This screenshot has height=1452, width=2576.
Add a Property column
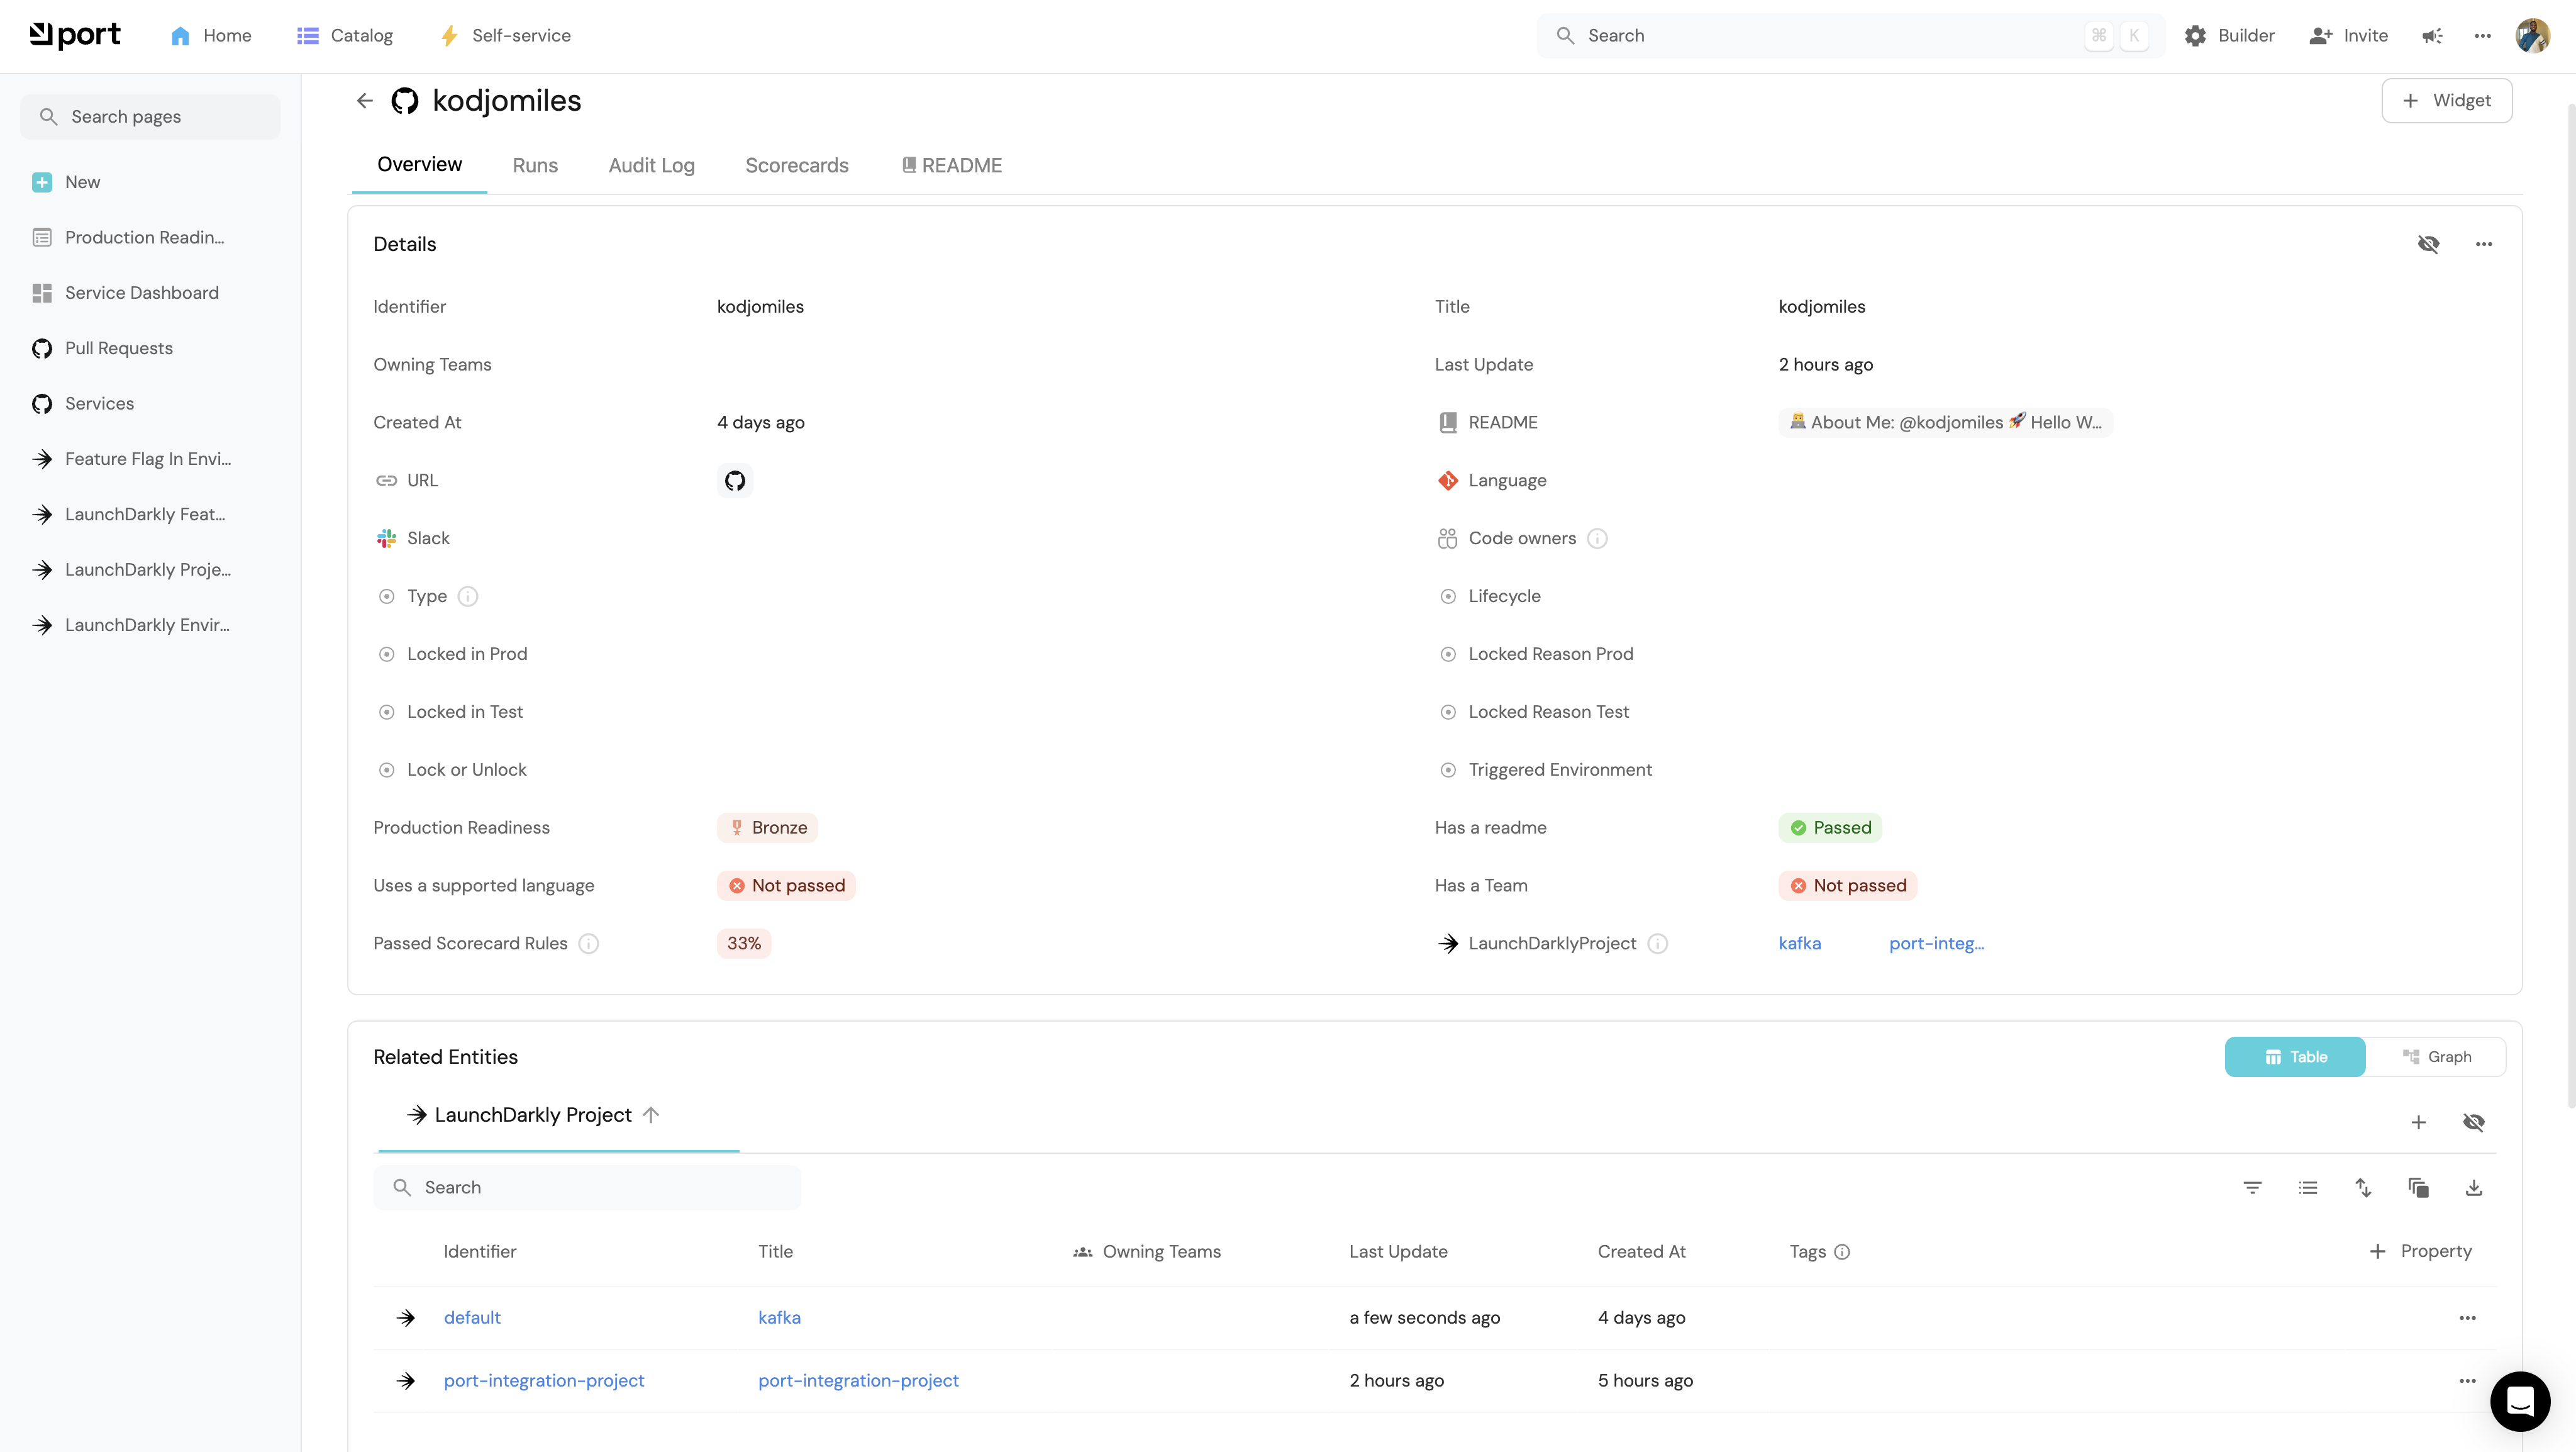[x=2420, y=1252]
